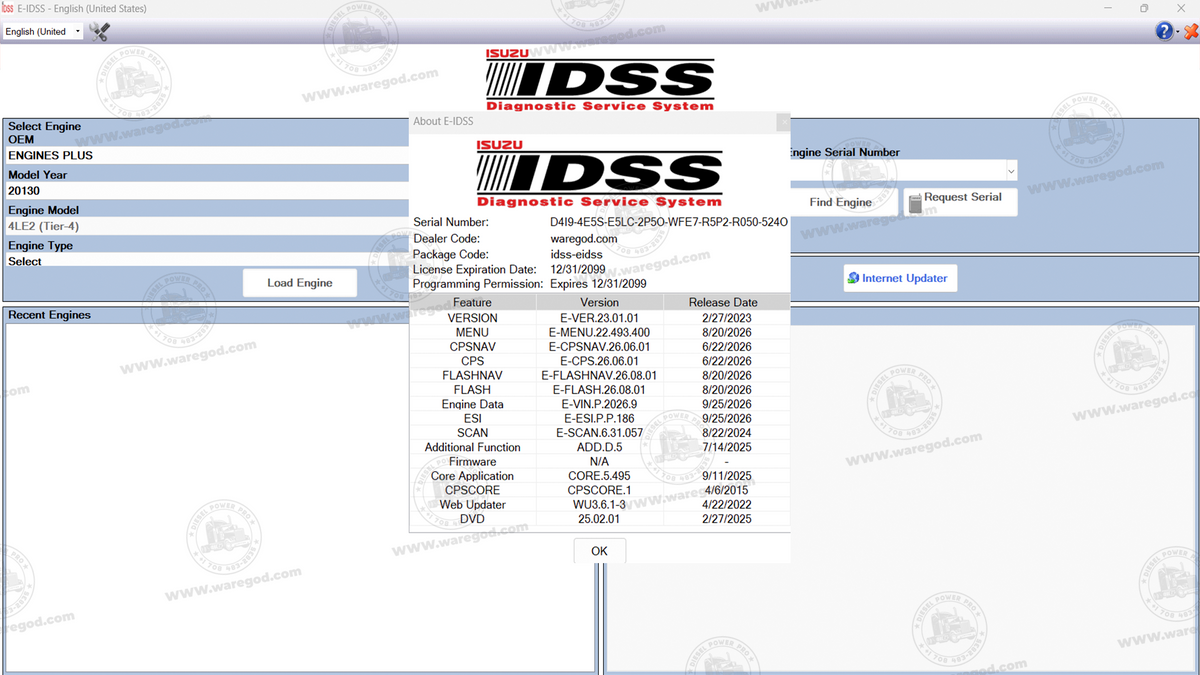Click the Select Engine panel heading
The height and width of the screenshot is (675, 1200).
click(x=45, y=126)
